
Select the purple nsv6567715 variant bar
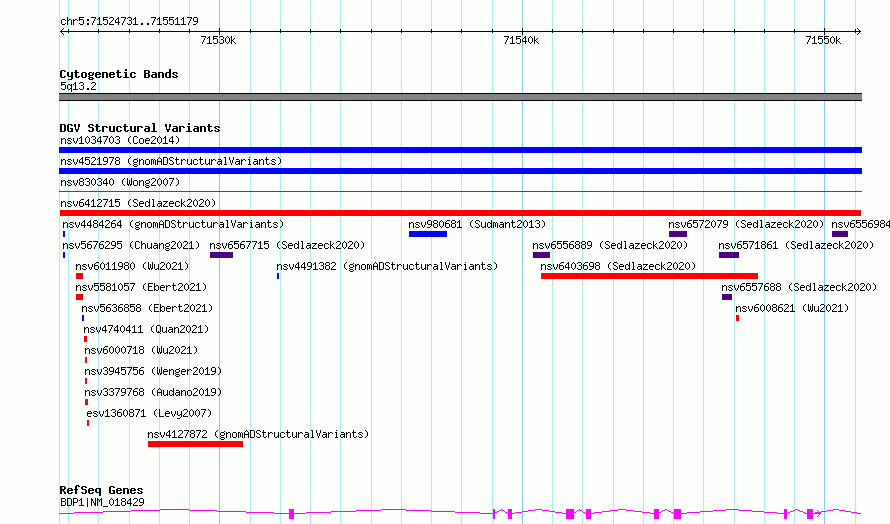tap(221, 255)
